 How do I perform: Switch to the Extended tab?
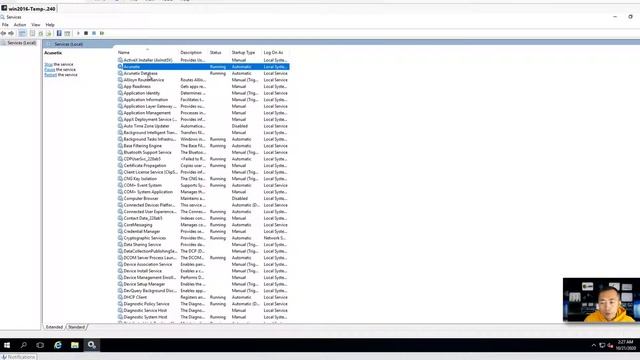[x=54, y=327]
